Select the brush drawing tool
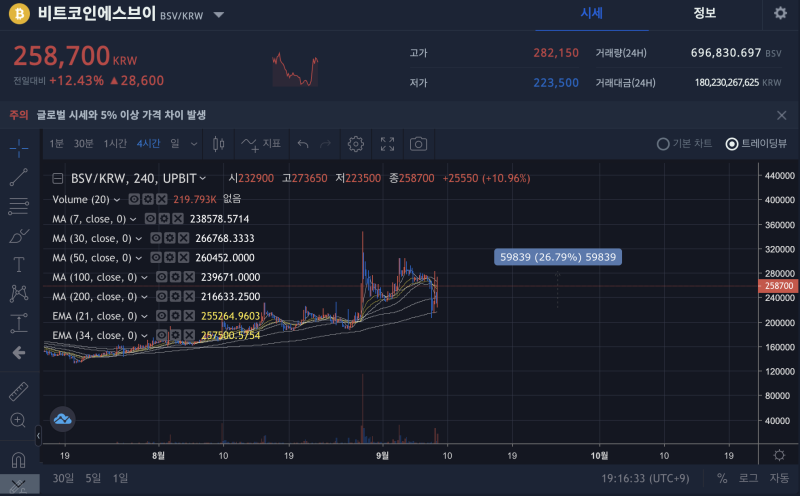The height and width of the screenshot is (496, 800). click(x=19, y=236)
